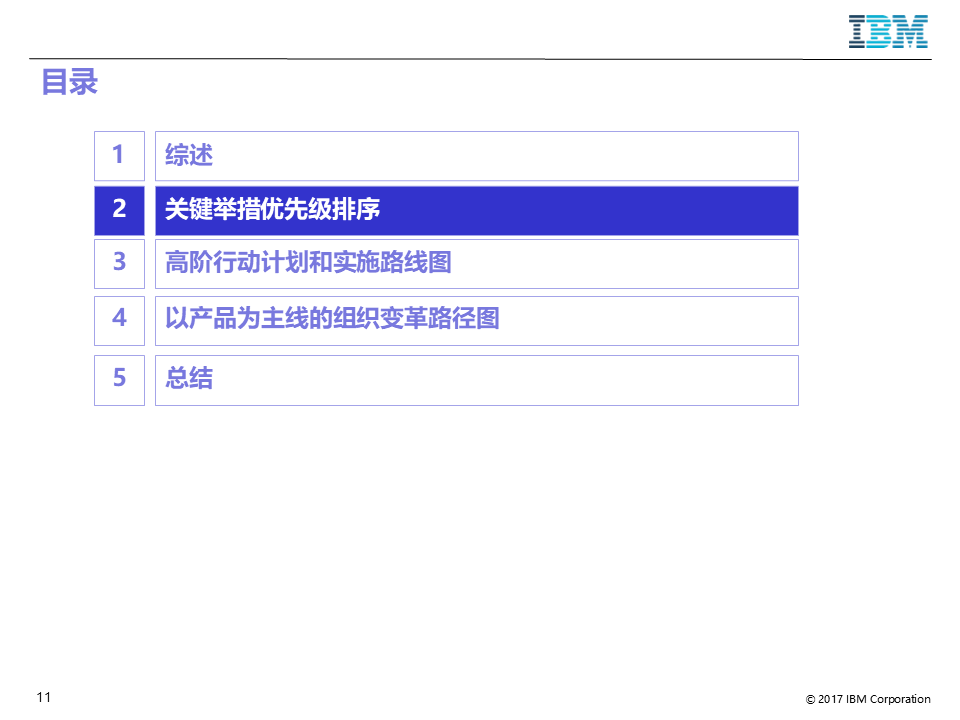960x720 pixels.
Task: Click the IBM logo
Action: (x=888, y=32)
